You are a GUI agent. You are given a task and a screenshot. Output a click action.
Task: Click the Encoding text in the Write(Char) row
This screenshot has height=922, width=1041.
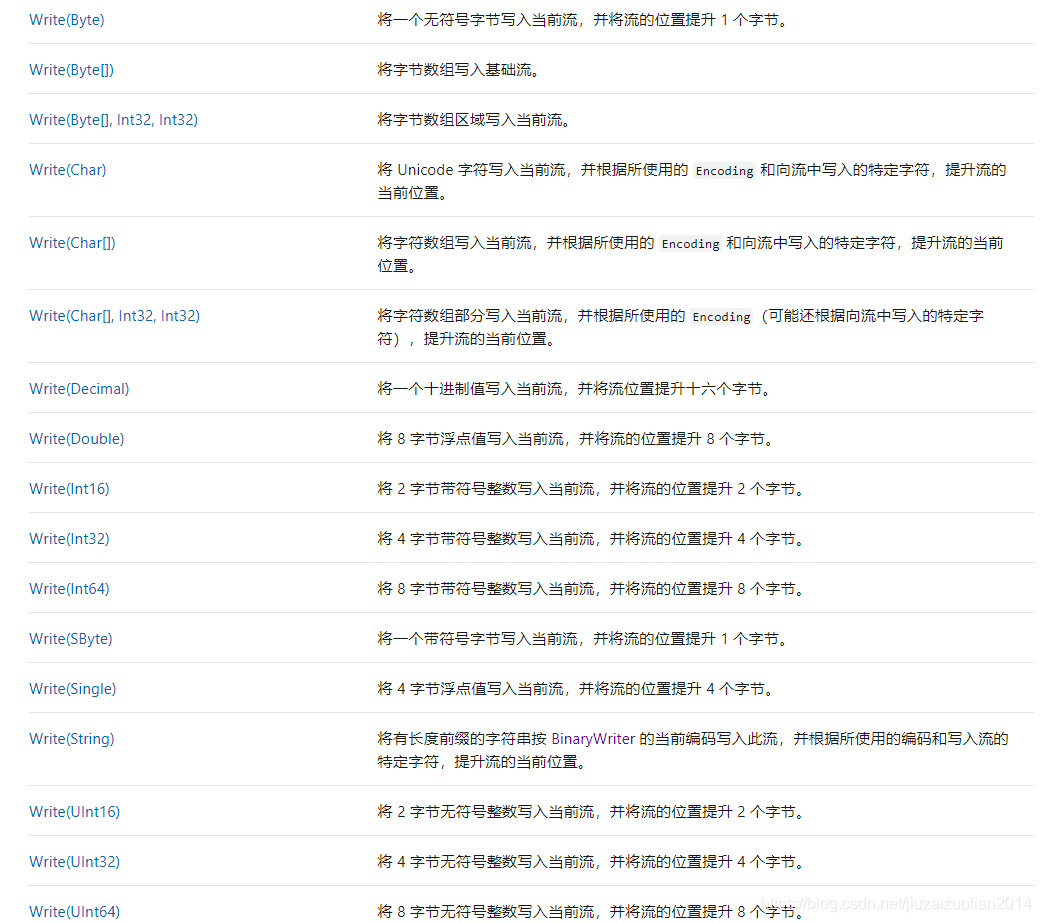pyautogui.click(x=724, y=170)
